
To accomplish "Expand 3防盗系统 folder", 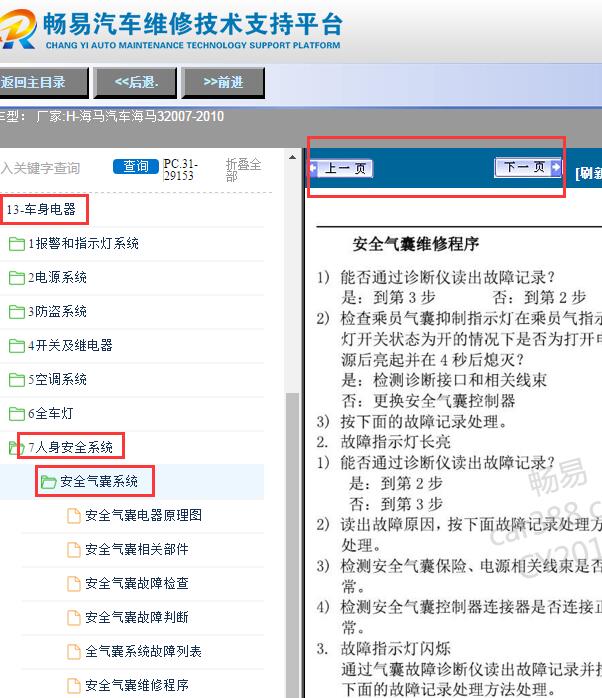I will click(57, 312).
